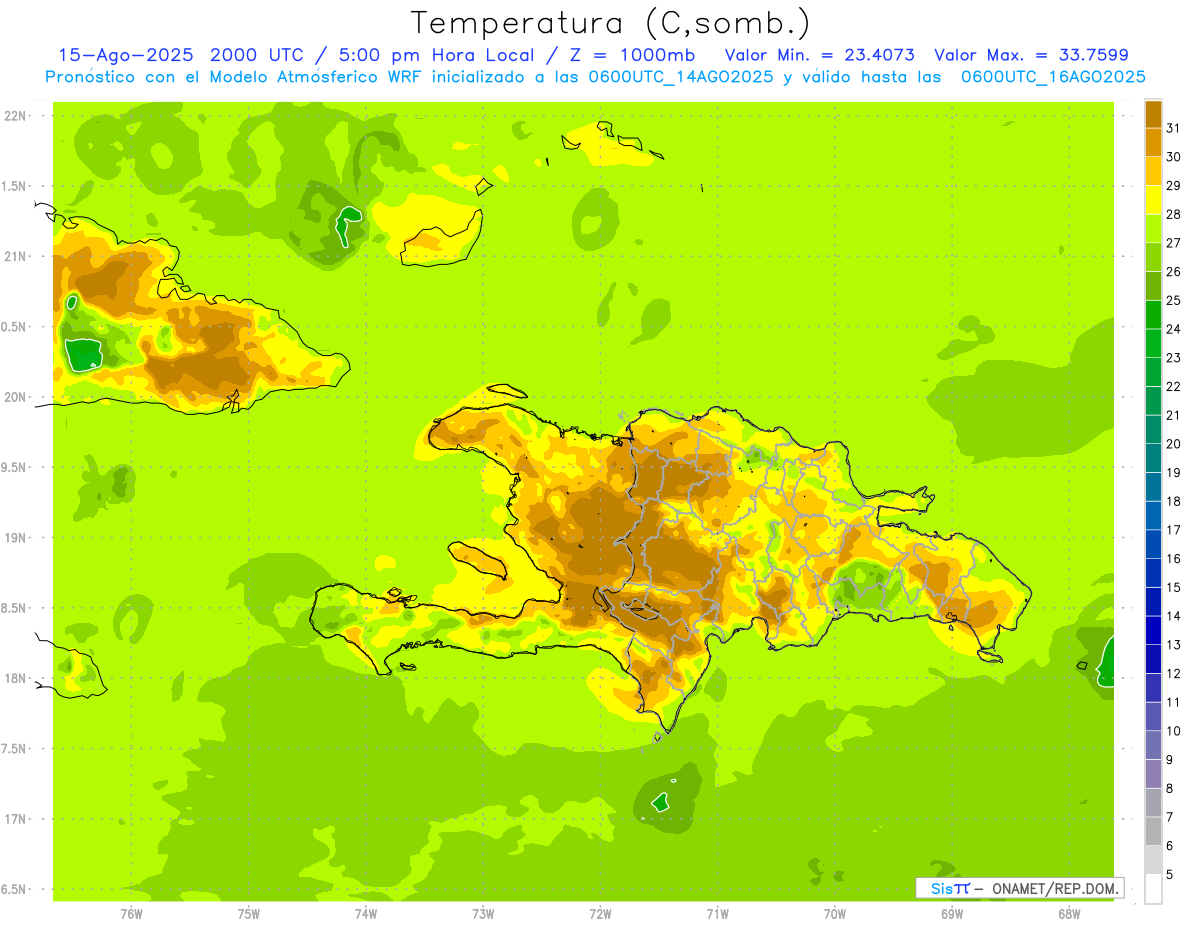Click the '71W' longitude label
The height and width of the screenshot is (927, 1200).
(717, 914)
